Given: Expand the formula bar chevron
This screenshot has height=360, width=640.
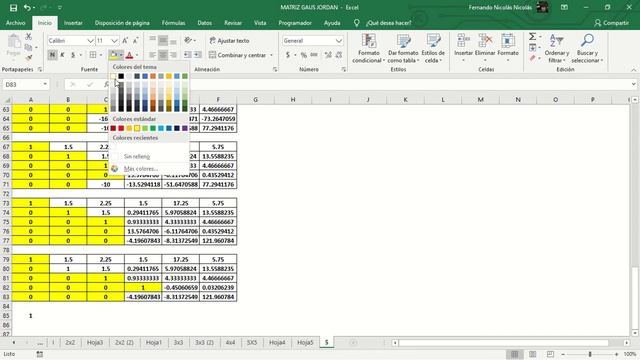Looking at the screenshot, I should [633, 84].
